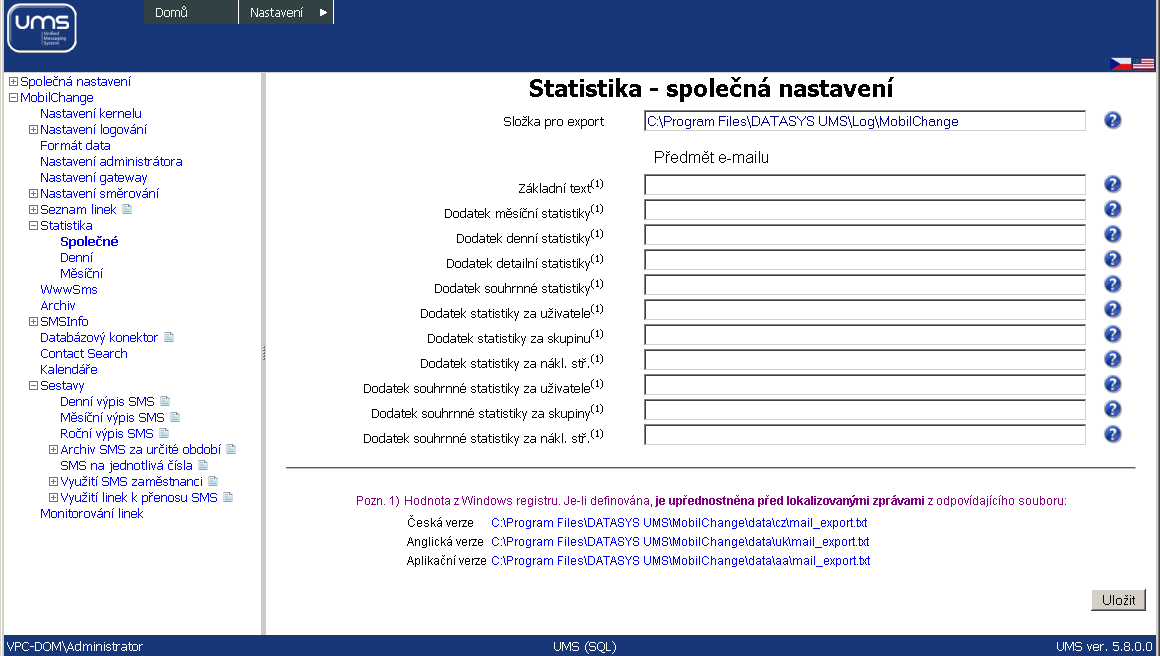Click document icon beside SMS na jednotlivá čísla
This screenshot has width=1160, height=656.
(x=203, y=466)
